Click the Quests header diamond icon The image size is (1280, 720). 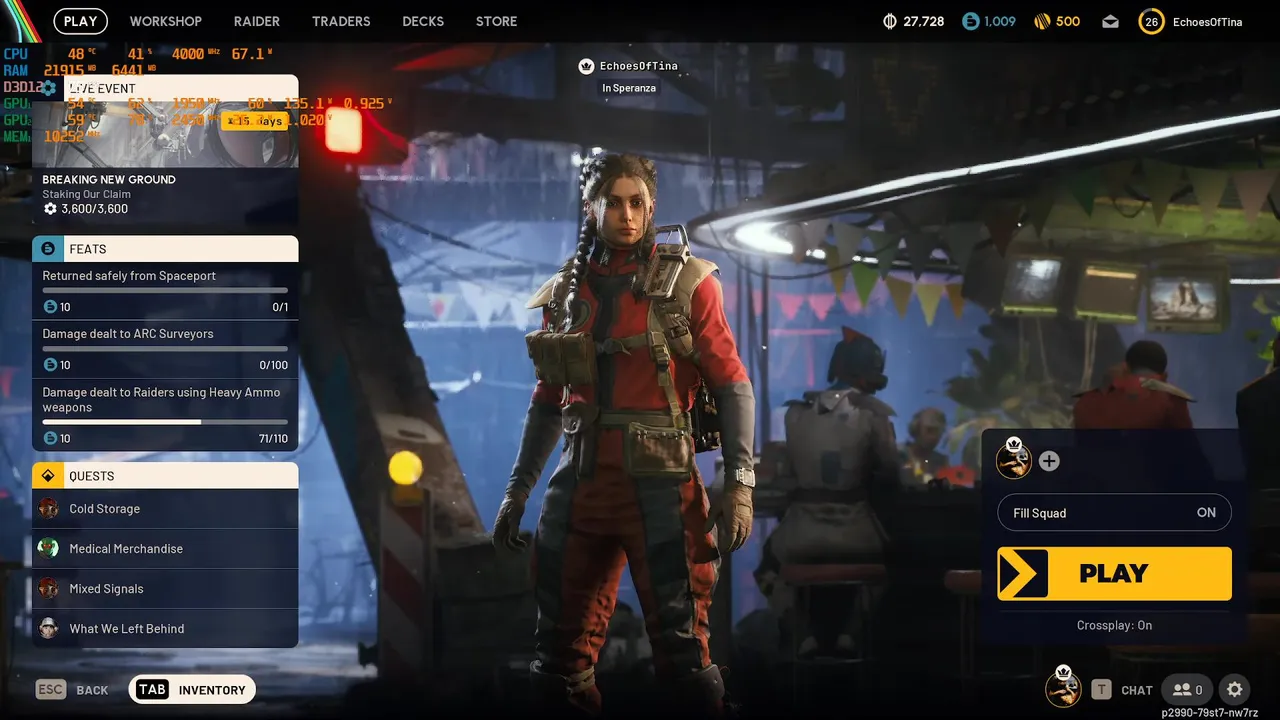click(x=48, y=476)
